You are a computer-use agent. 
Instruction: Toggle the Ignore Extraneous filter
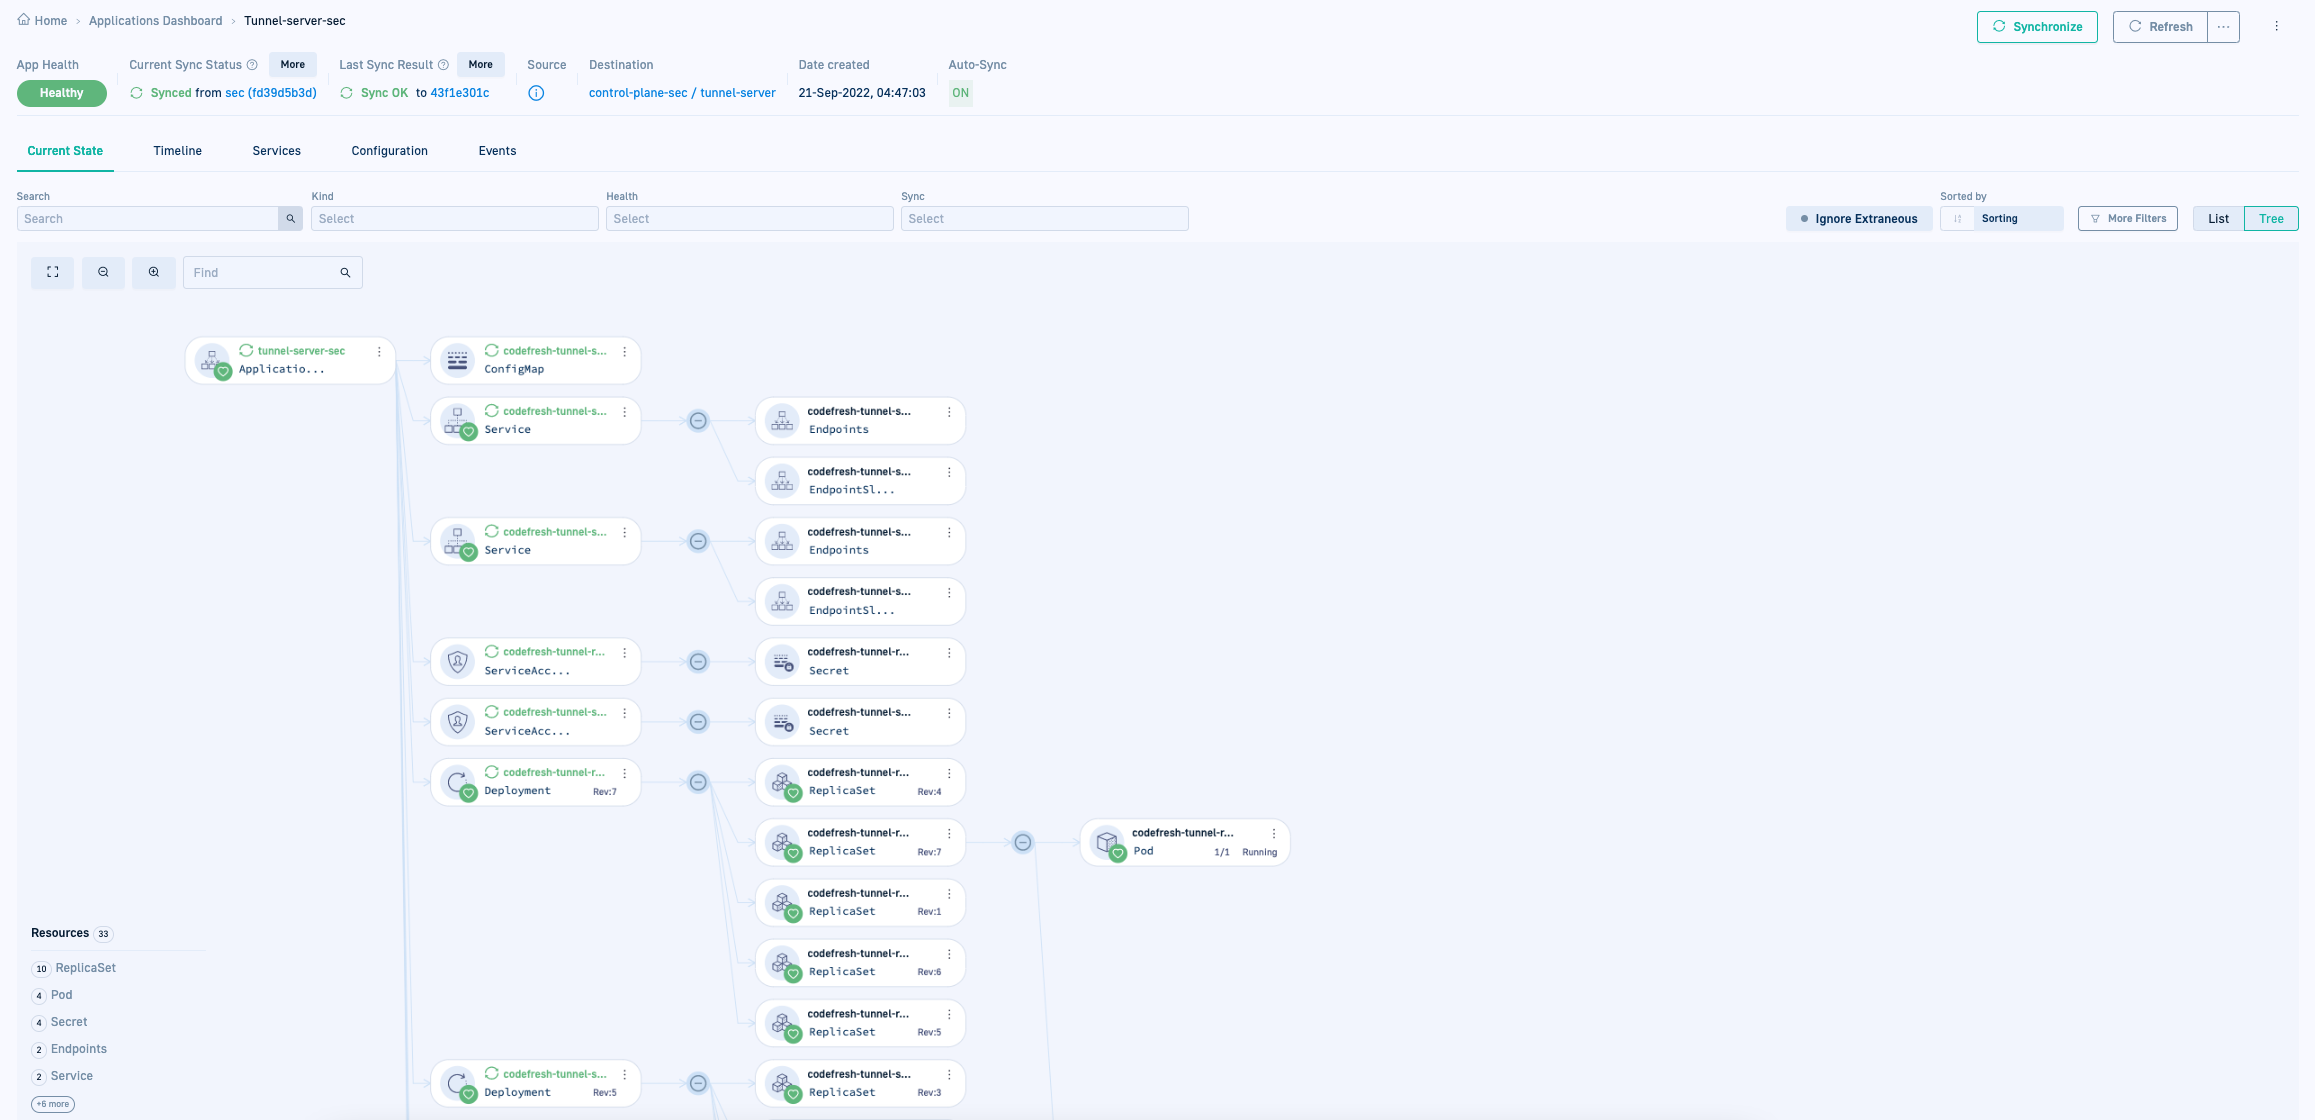tap(1858, 219)
